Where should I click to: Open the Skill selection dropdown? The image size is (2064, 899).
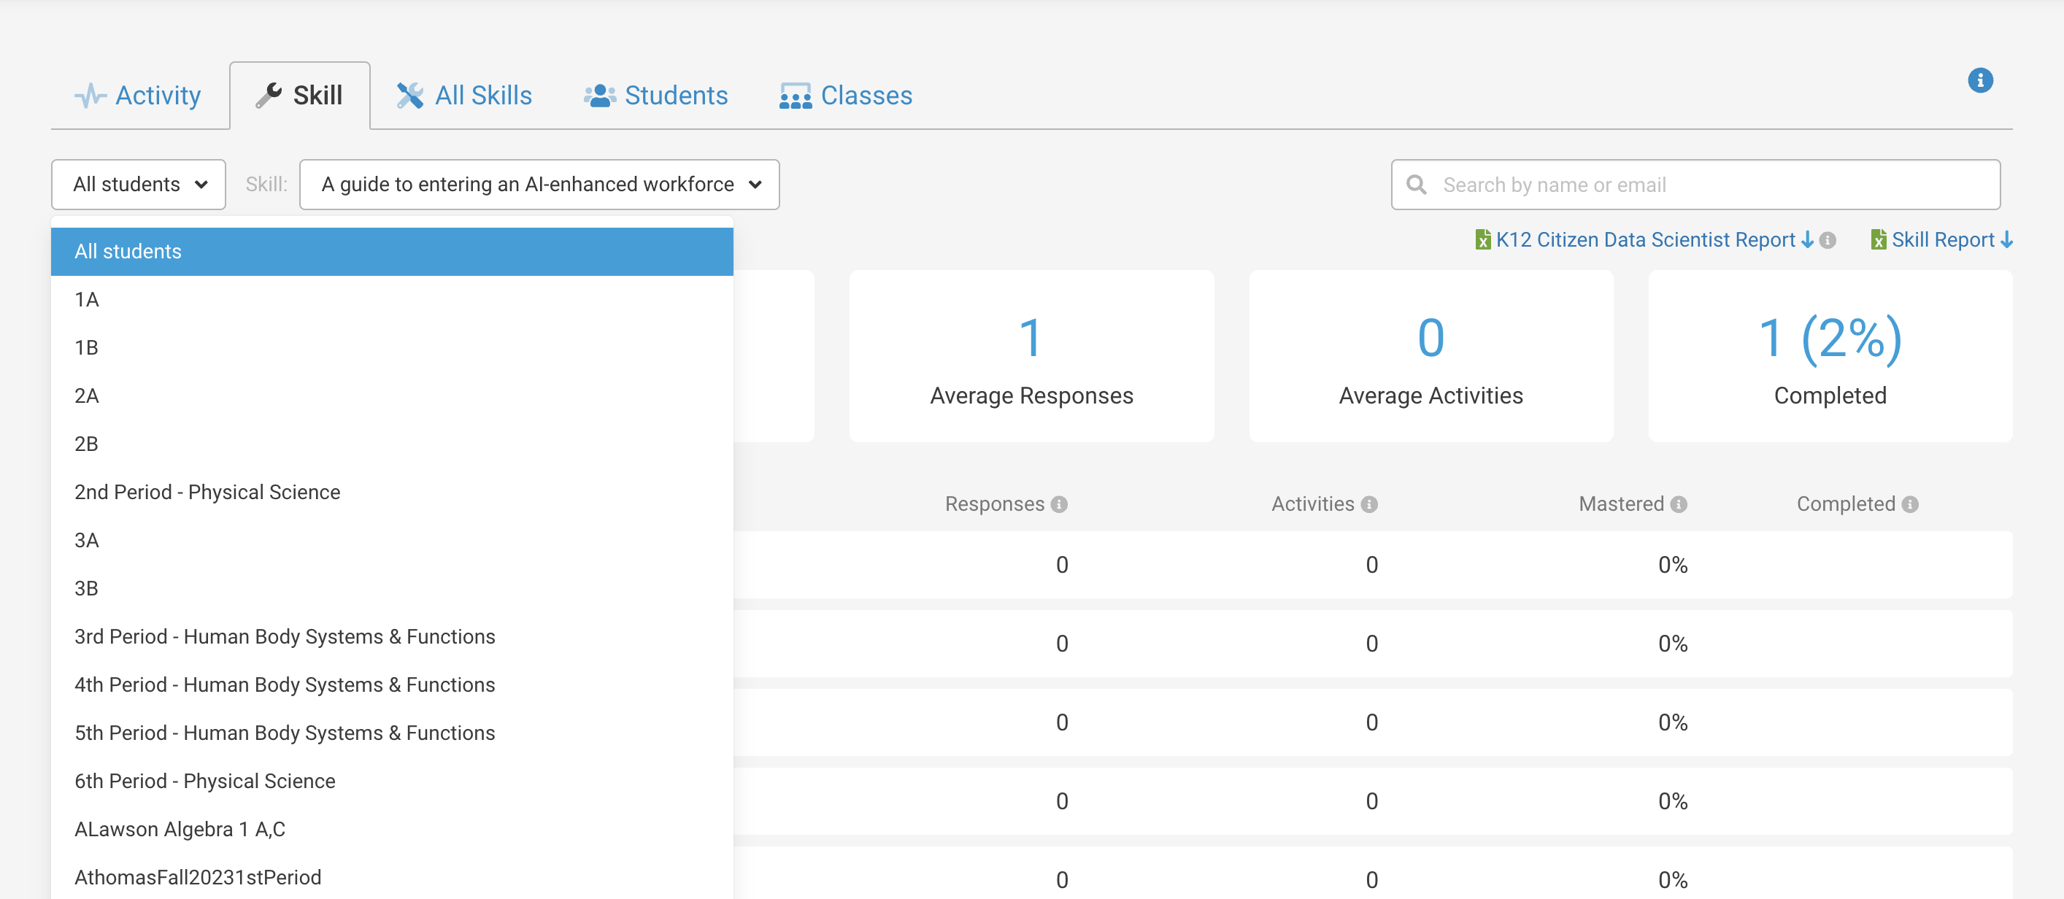539,185
